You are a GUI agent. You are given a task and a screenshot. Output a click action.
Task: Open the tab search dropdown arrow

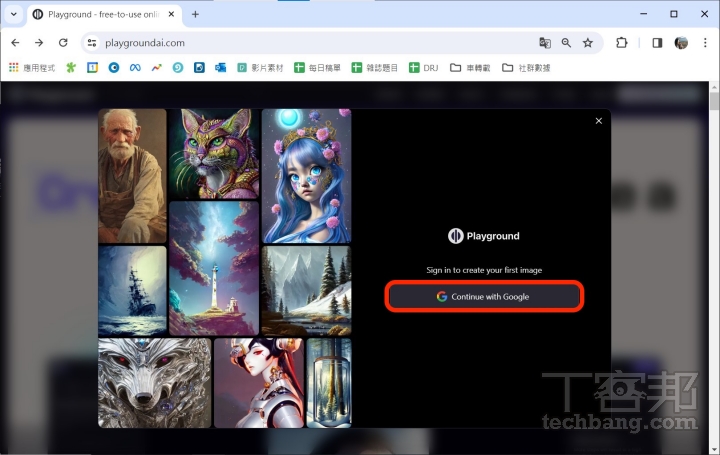point(14,14)
